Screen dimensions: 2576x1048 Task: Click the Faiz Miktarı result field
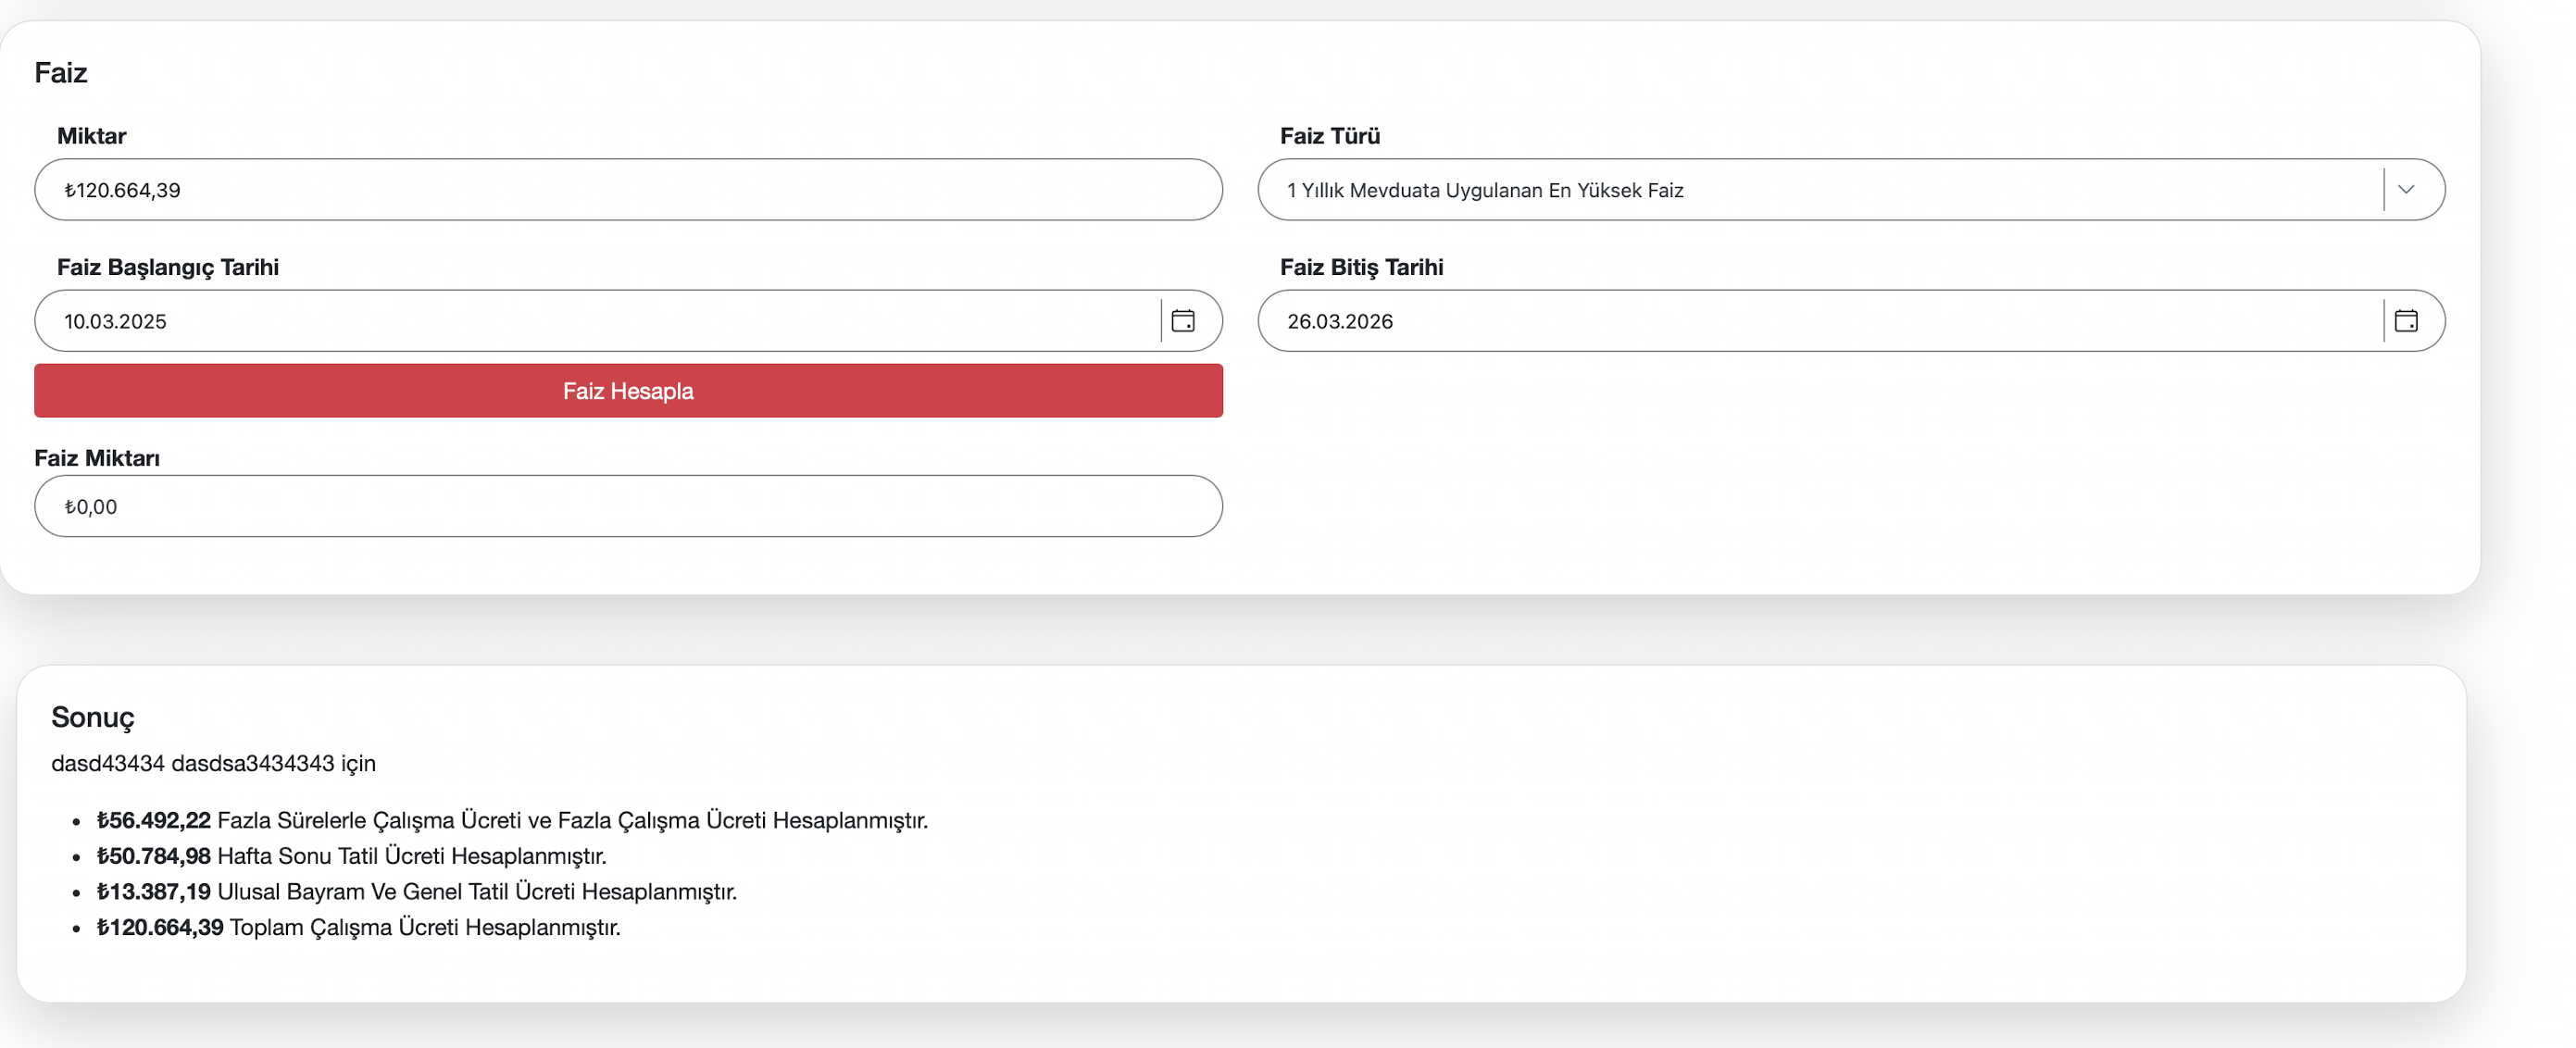(x=628, y=507)
